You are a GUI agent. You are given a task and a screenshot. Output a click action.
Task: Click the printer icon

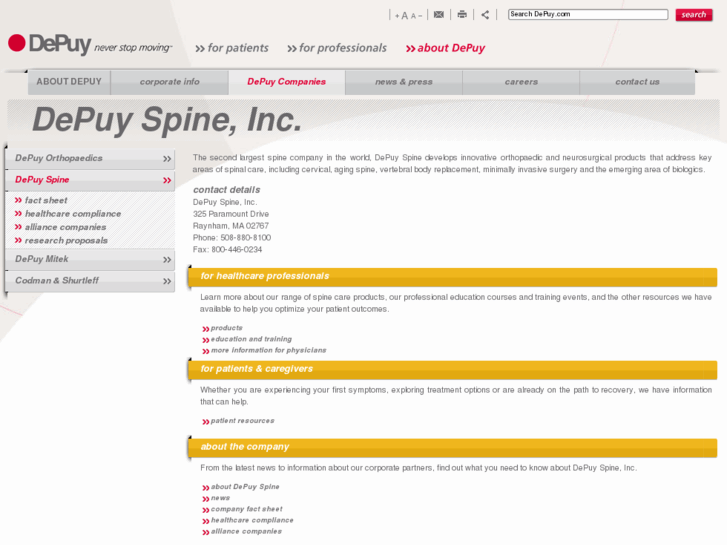click(x=462, y=14)
